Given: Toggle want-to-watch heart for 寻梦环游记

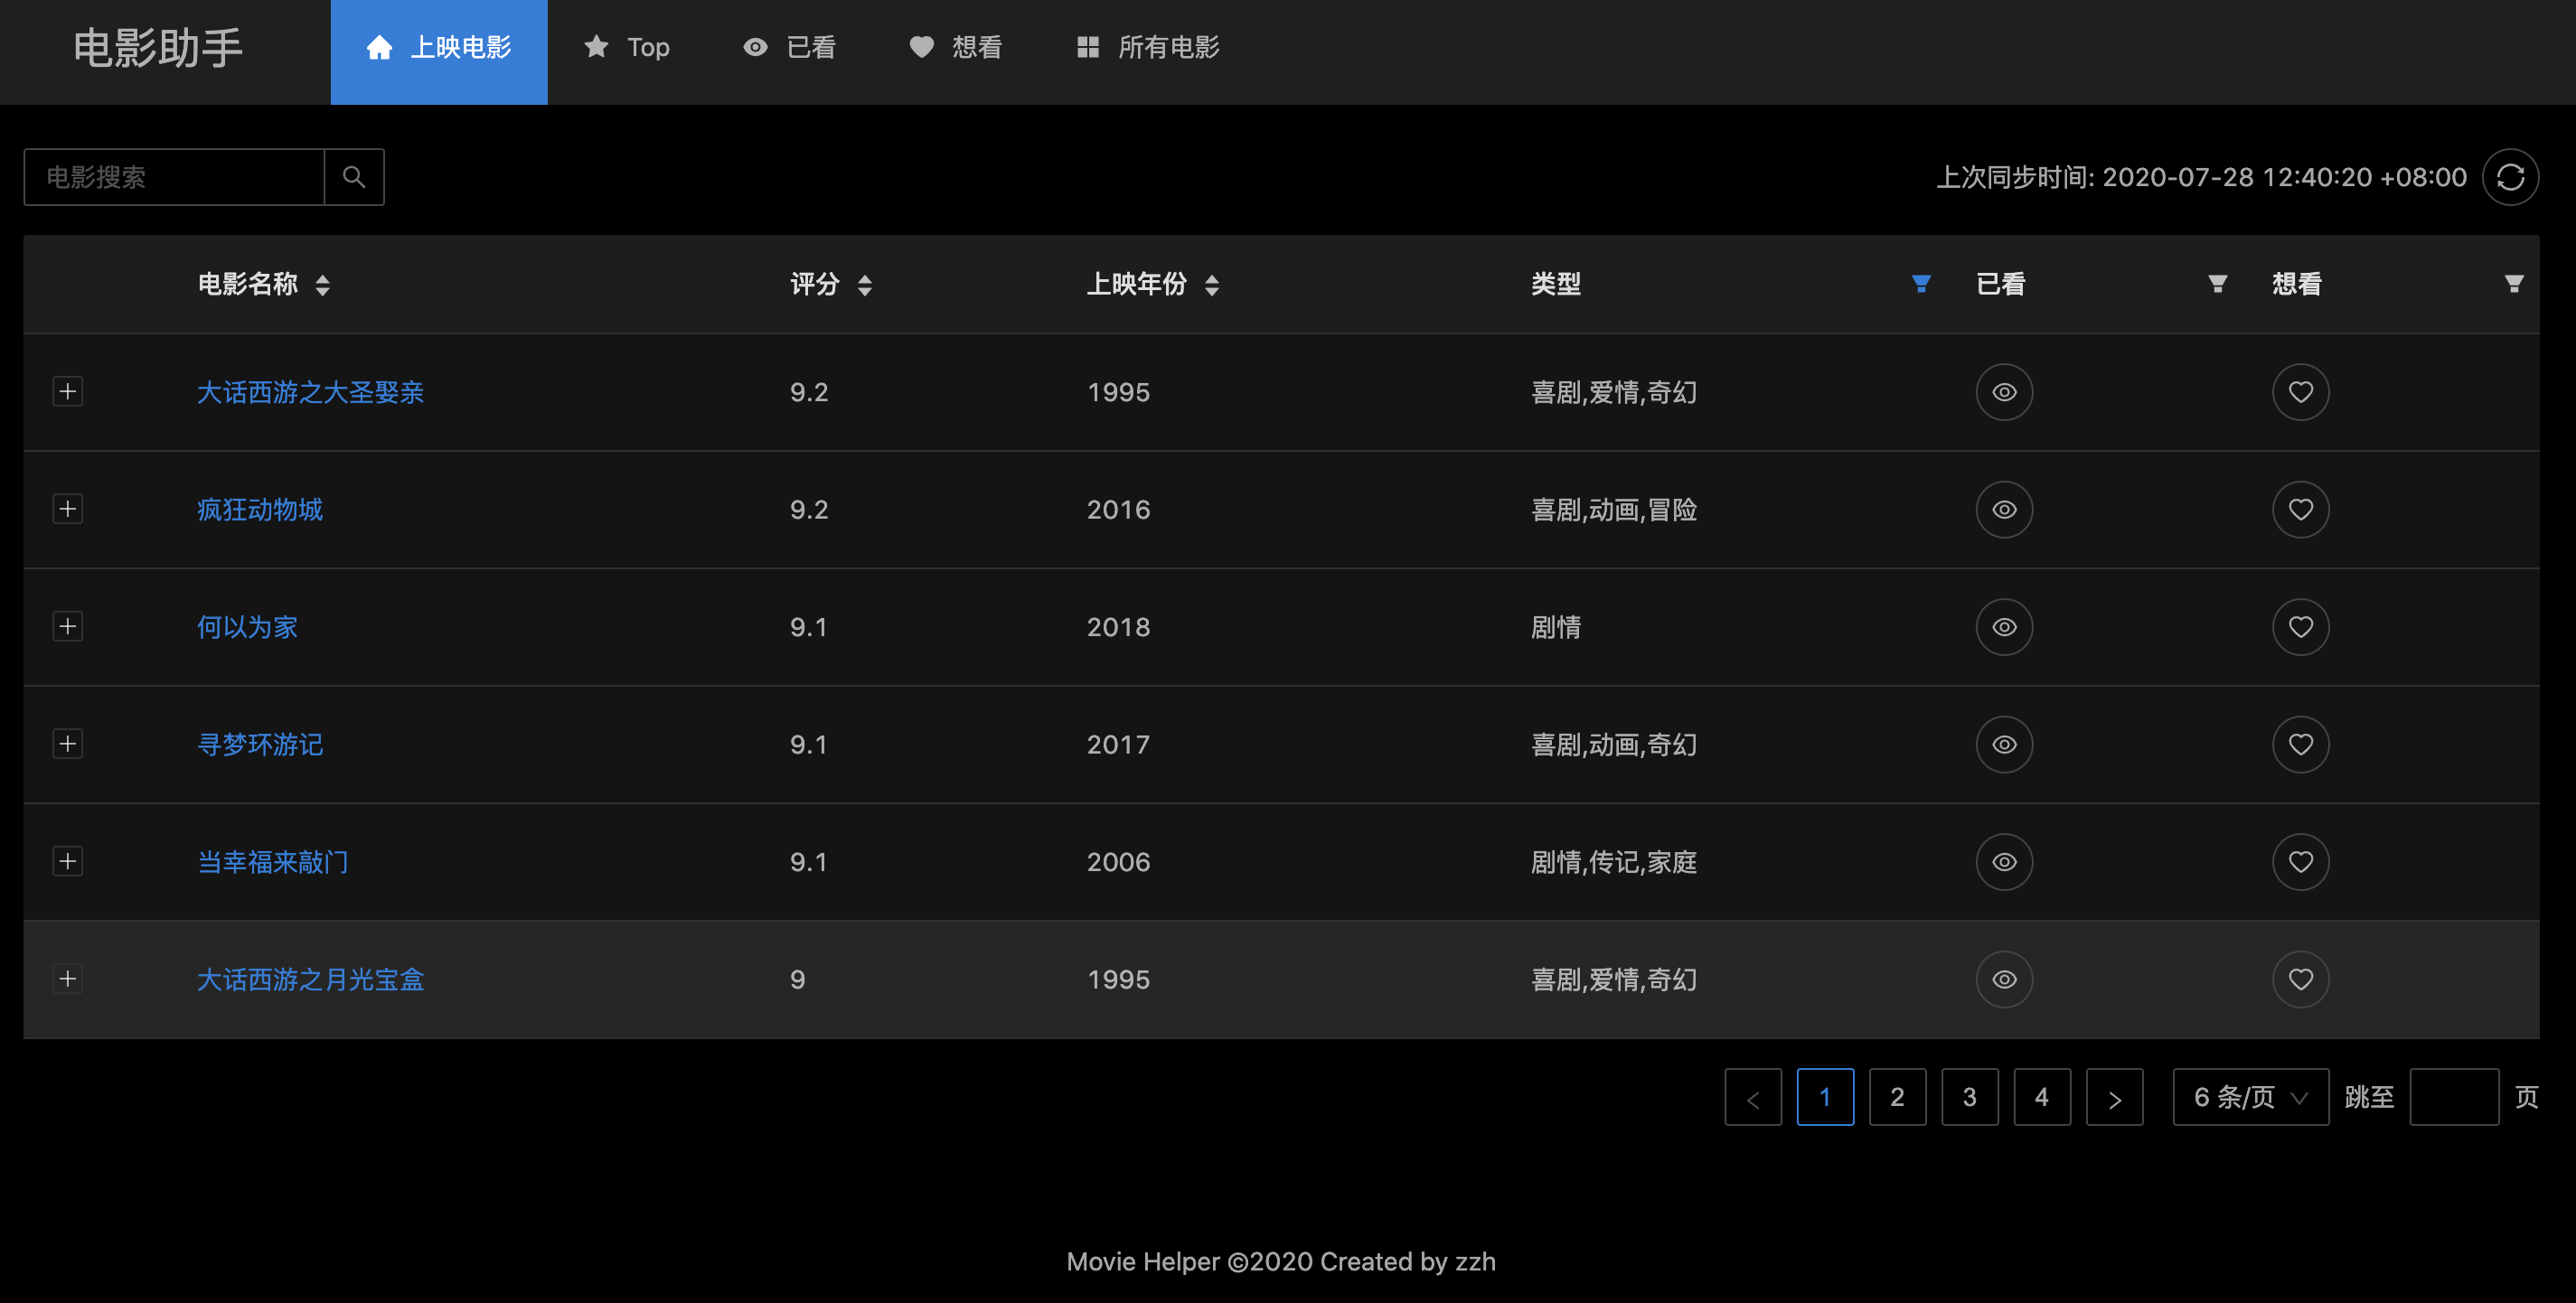Looking at the screenshot, I should (2300, 744).
